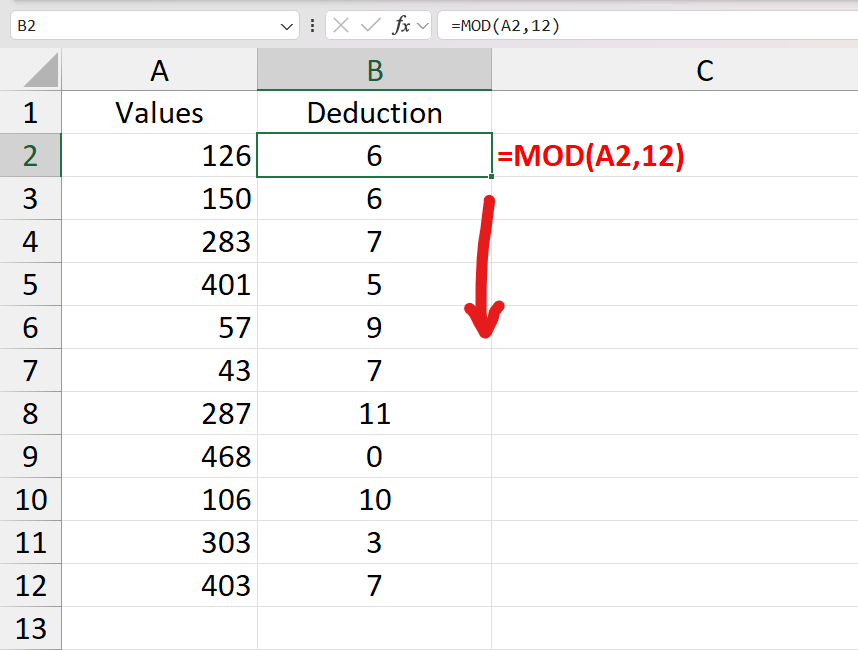Select empty cell C1
858x650 pixels.
pos(675,113)
